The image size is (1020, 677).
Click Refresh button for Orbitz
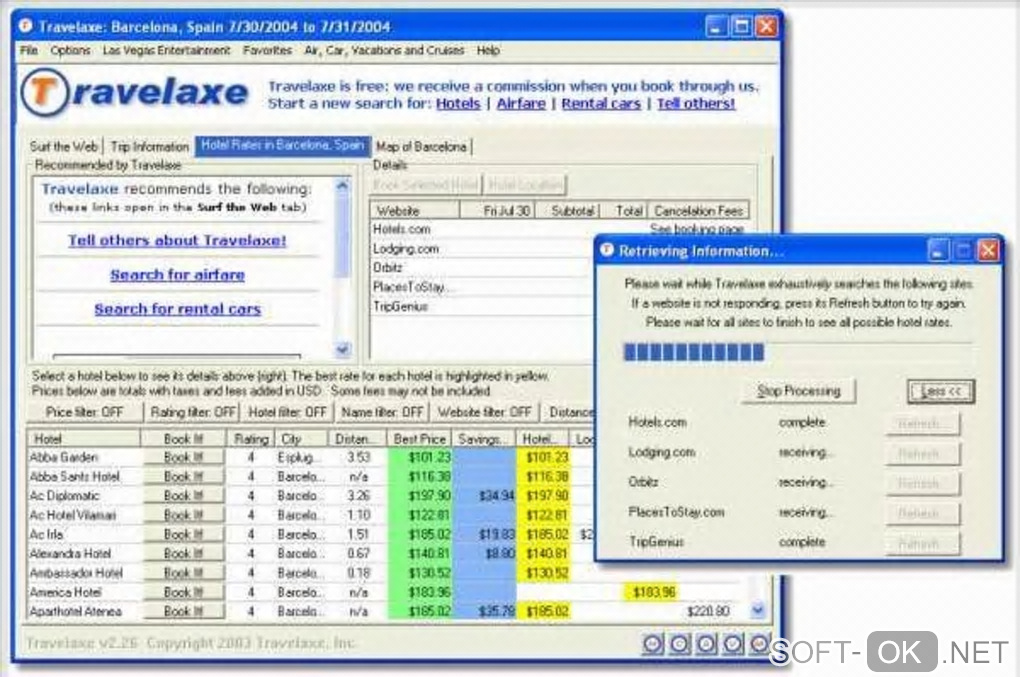[x=922, y=483]
